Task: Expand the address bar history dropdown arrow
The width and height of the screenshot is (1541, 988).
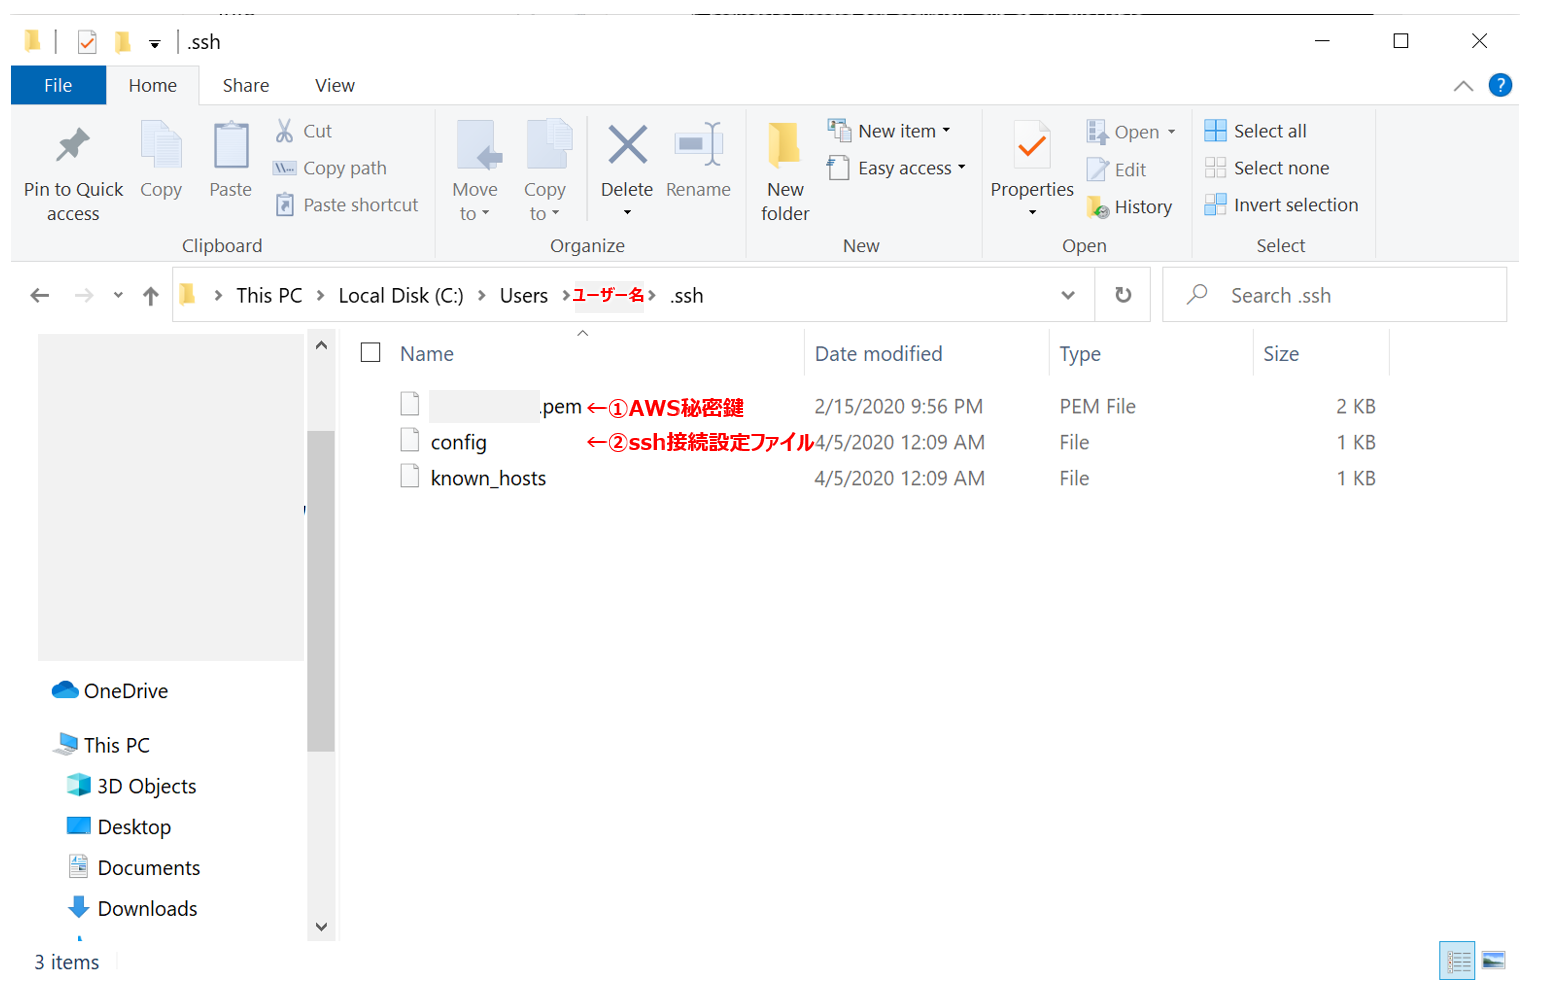Action: [1068, 295]
